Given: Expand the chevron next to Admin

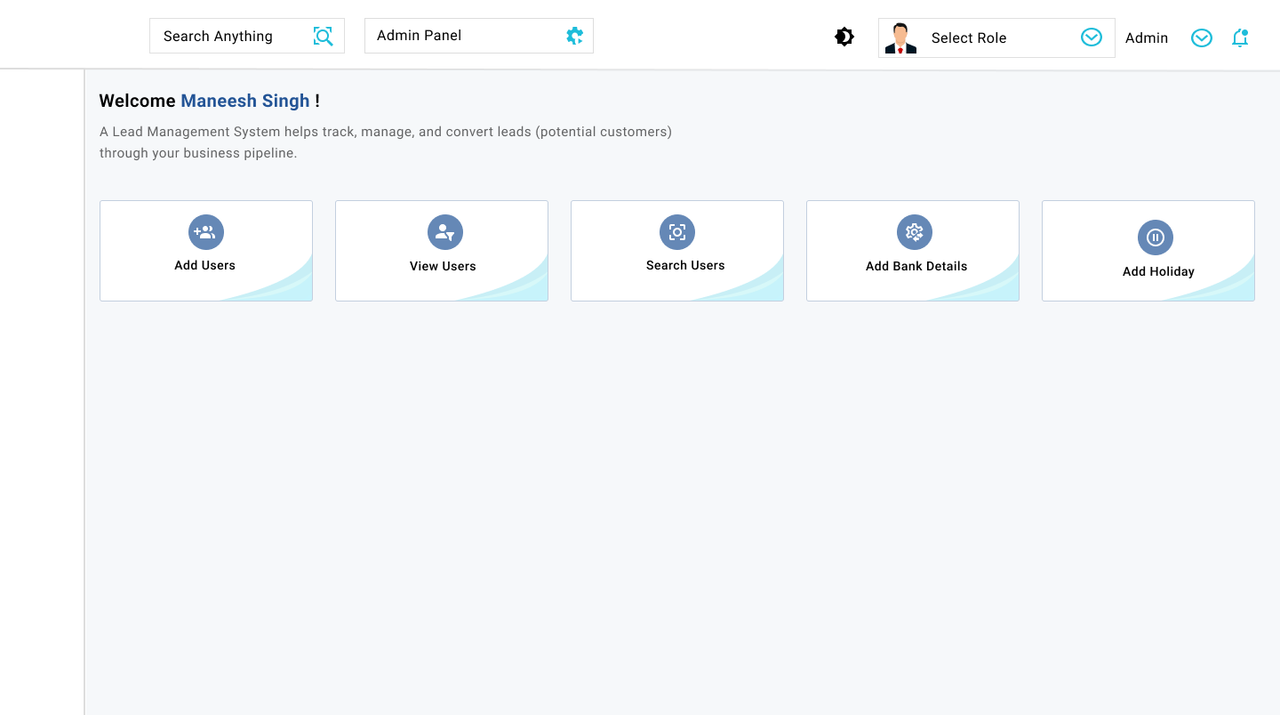Looking at the screenshot, I should (x=1201, y=37).
